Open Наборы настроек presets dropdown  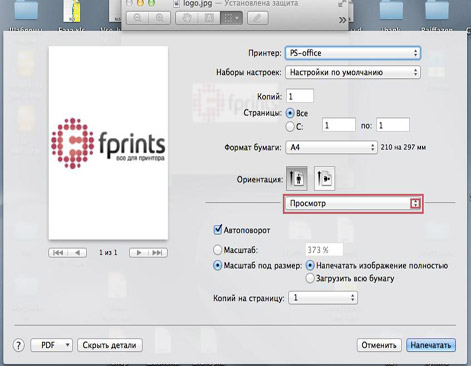(353, 72)
